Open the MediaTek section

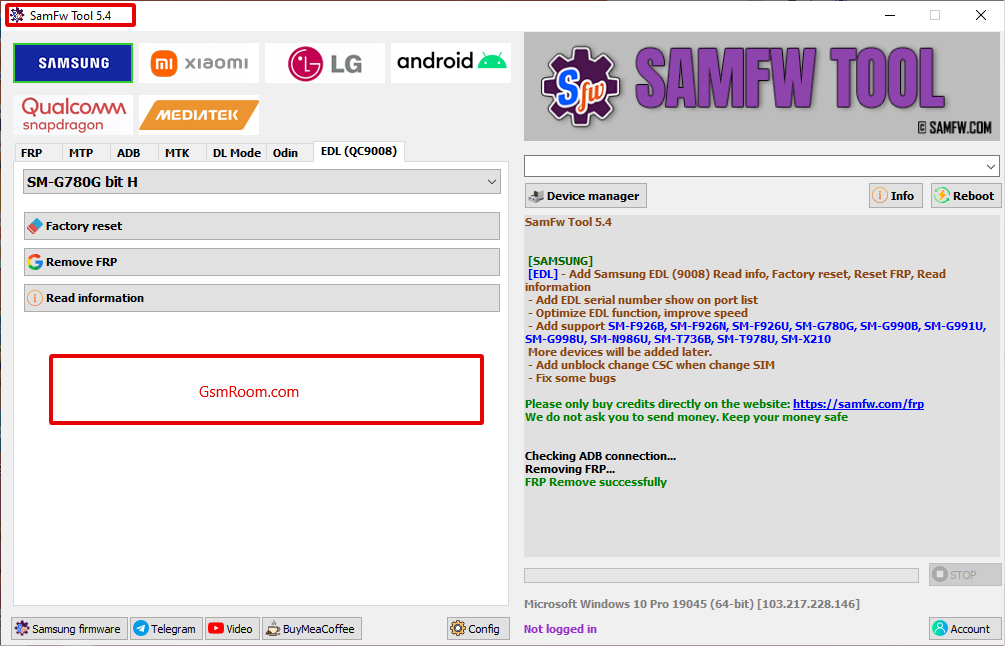[x=199, y=115]
